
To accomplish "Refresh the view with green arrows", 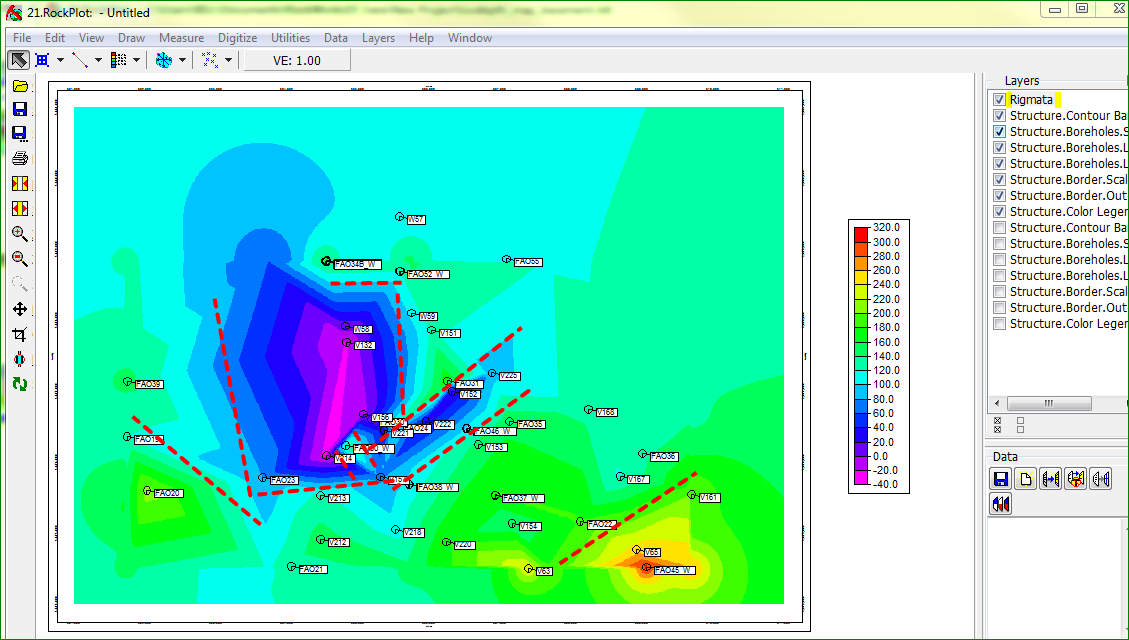I will 20,384.
